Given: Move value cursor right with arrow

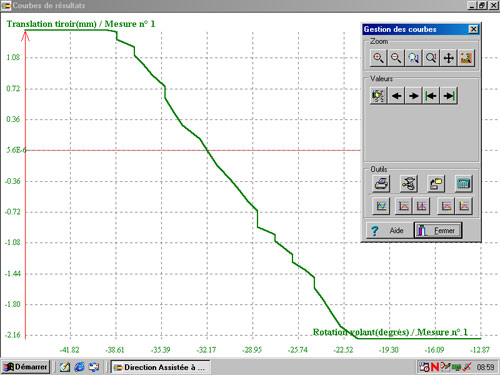Looking at the screenshot, I should pyautogui.click(x=414, y=96).
